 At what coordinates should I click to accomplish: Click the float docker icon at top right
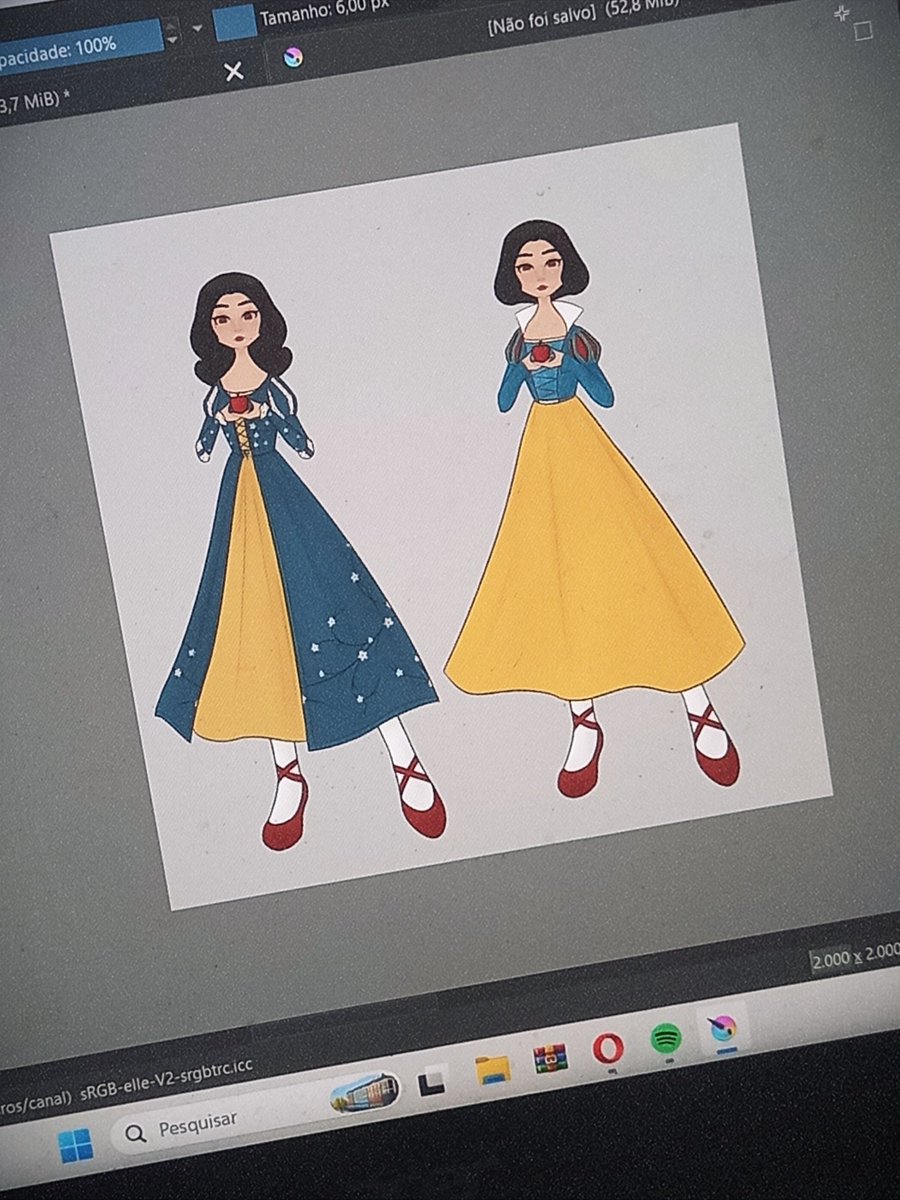842,13
